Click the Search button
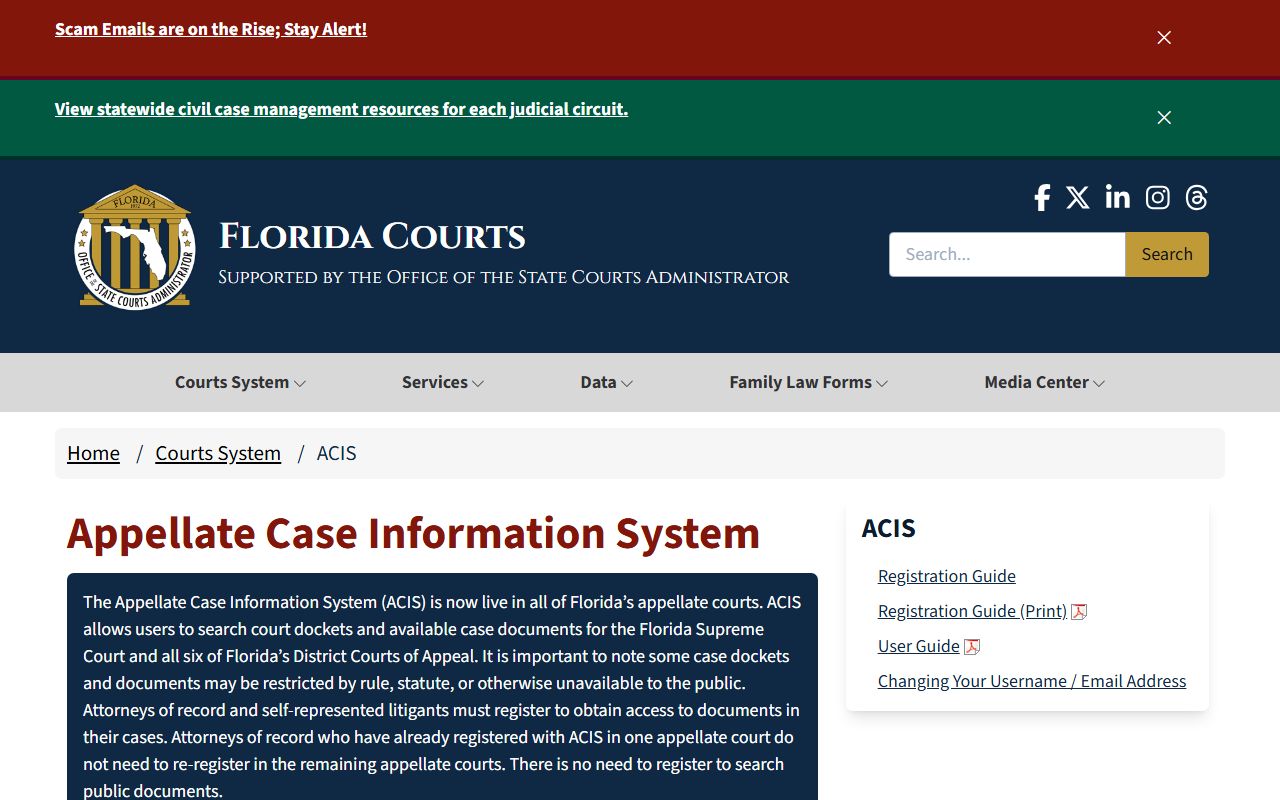This screenshot has height=800, width=1280. click(1167, 254)
